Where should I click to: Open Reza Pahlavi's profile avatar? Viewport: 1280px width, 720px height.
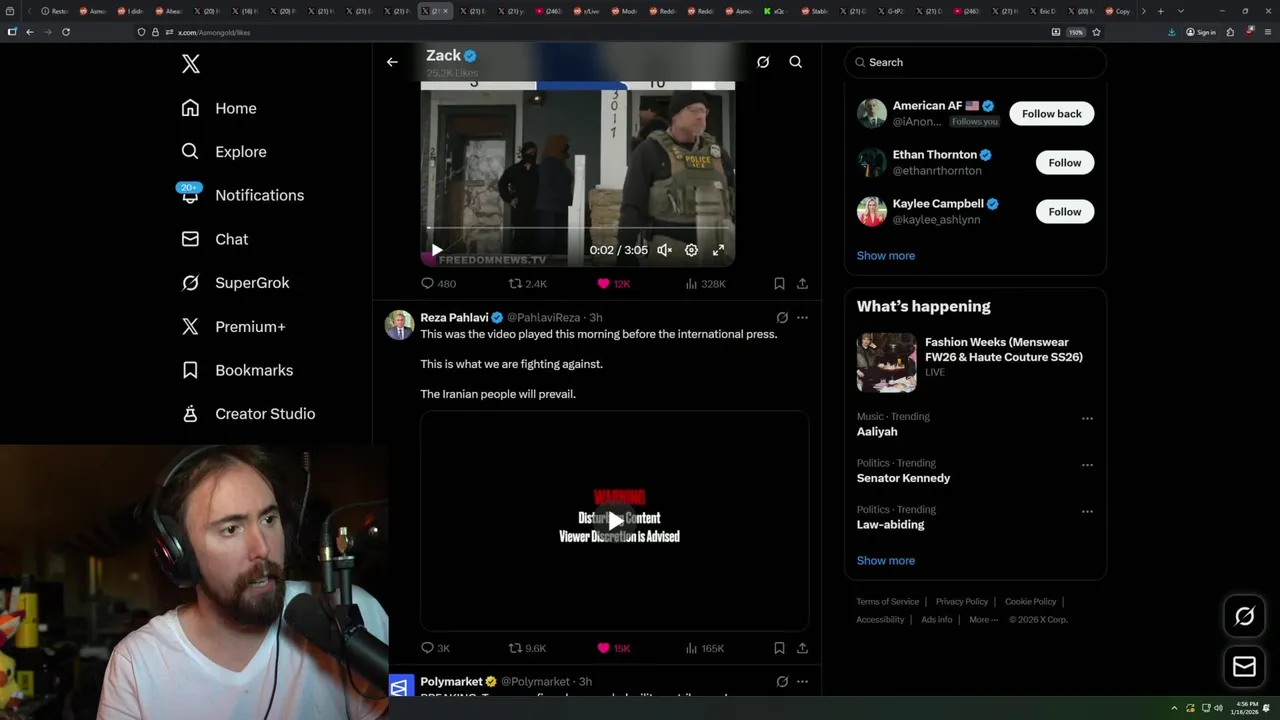pyautogui.click(x=400, y=325)
